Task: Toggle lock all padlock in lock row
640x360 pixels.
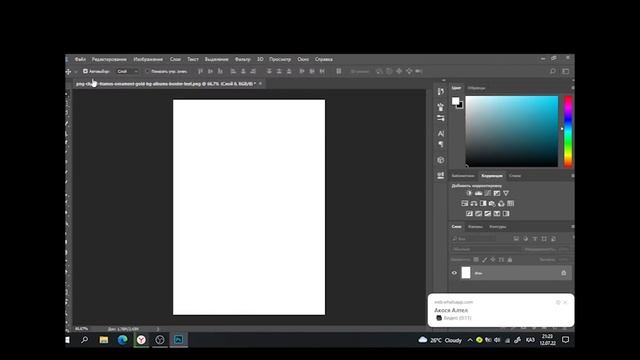Action: point(510,260)
